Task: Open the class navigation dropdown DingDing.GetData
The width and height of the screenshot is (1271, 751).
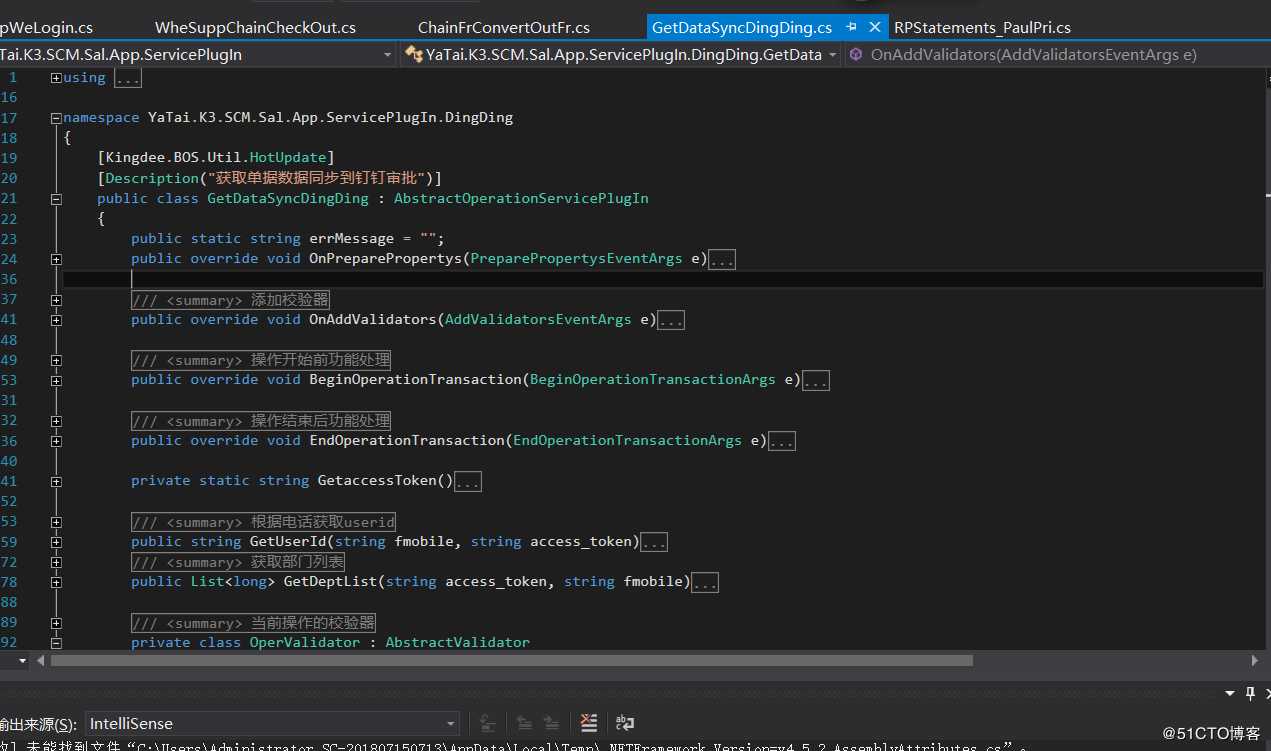Action: [x=621, y=55]
